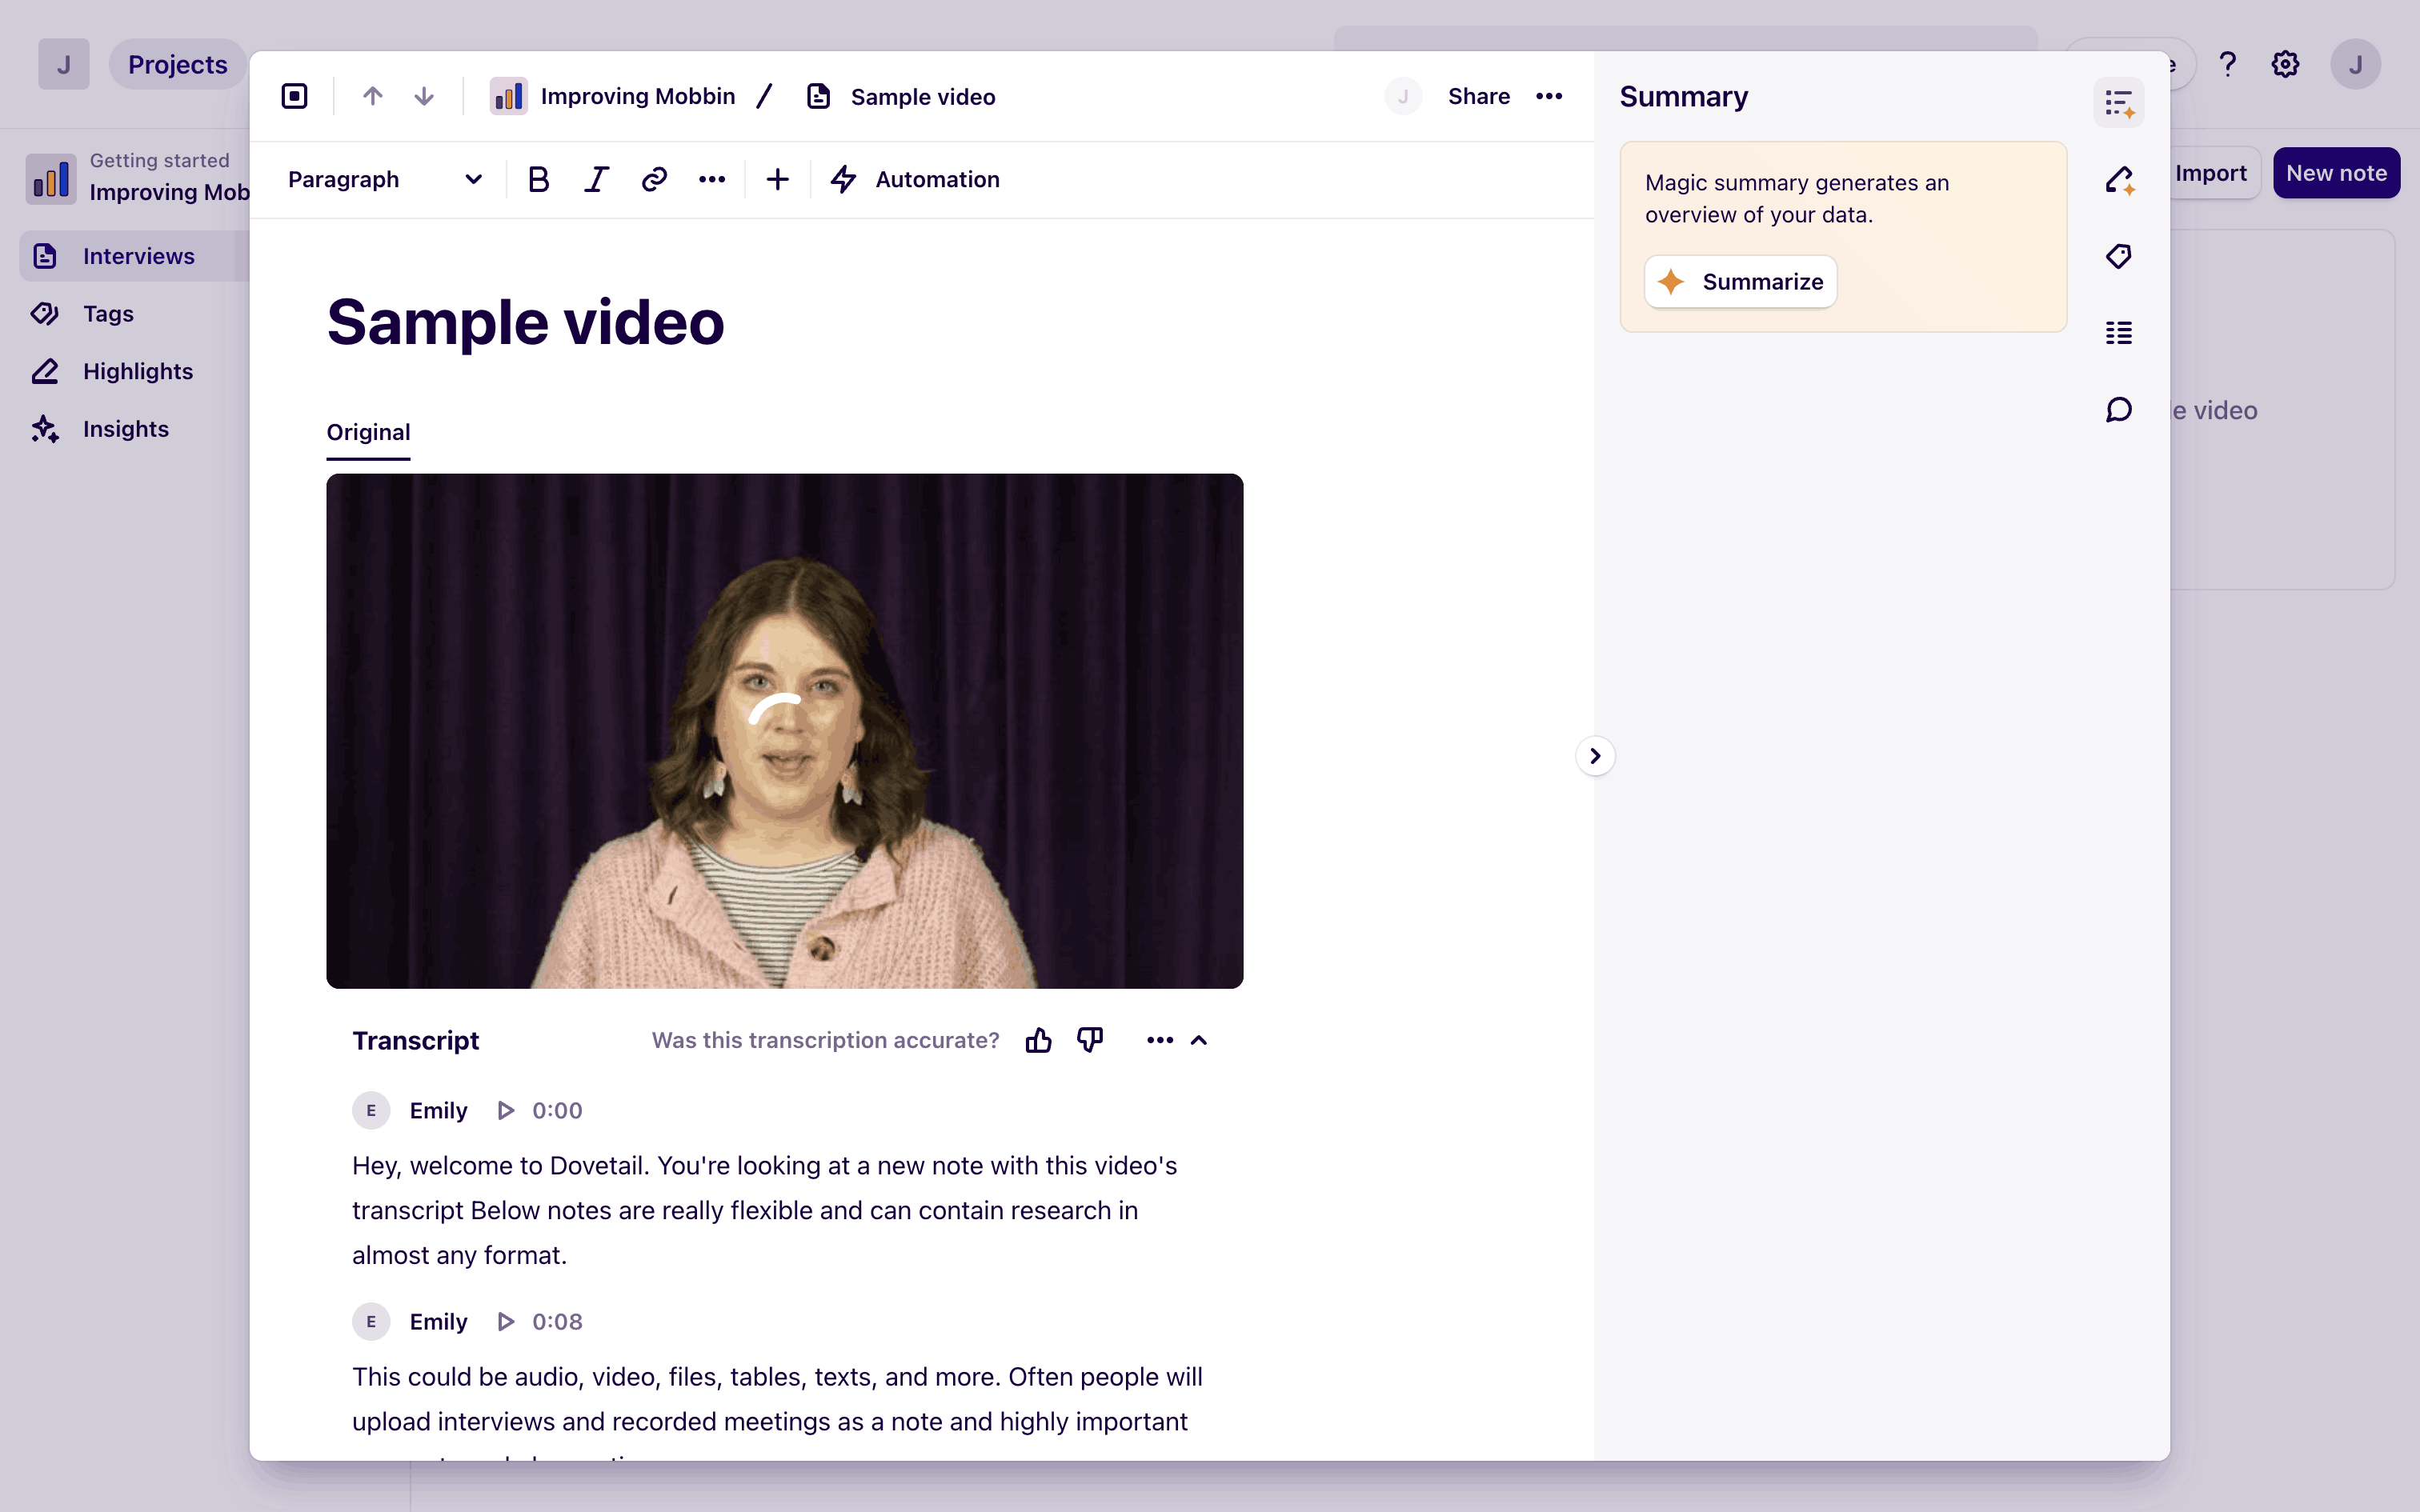2420x1512 pixels.
Task: Open Highlights in the left sidebar
Action: (137, 371)
